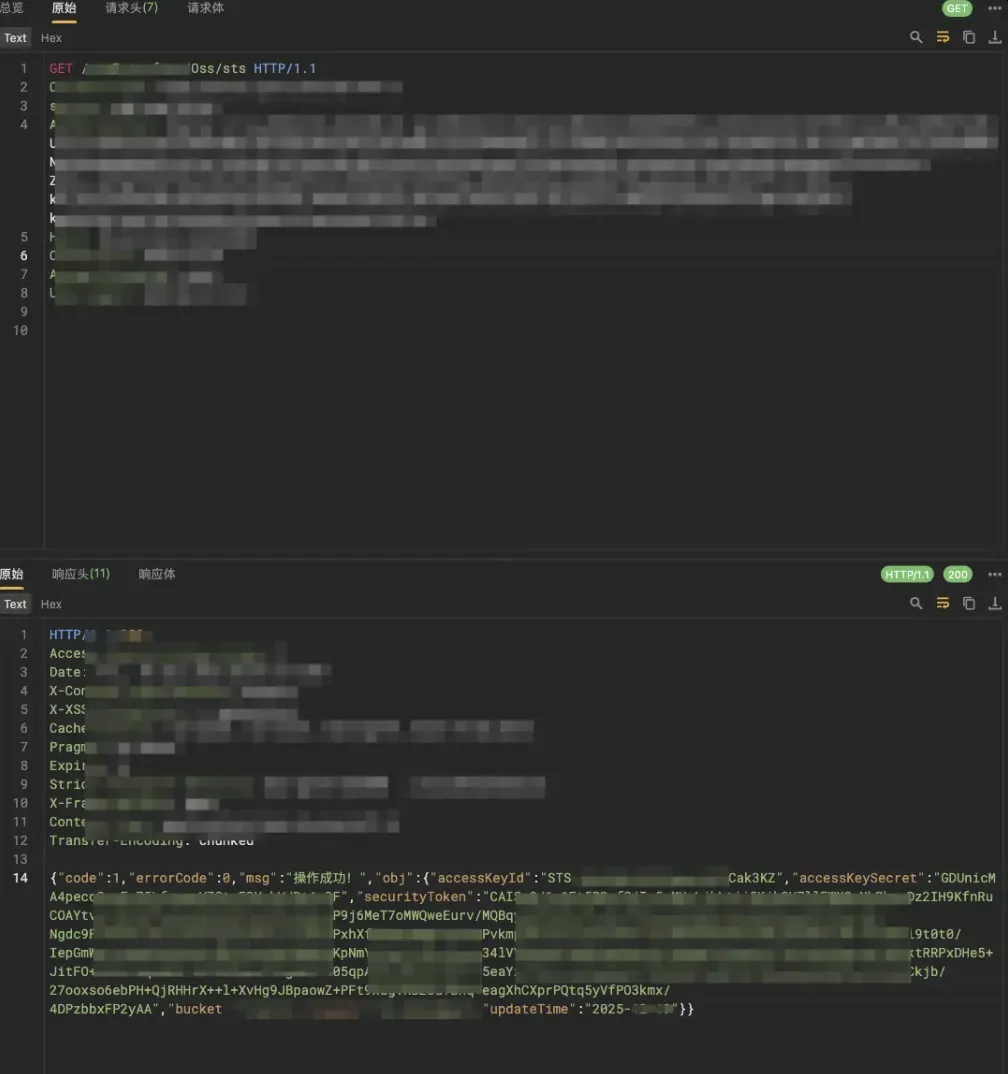The image size is (1008, 1074).
Task: Open the 请求体 tab
Action: coord(205,8)
